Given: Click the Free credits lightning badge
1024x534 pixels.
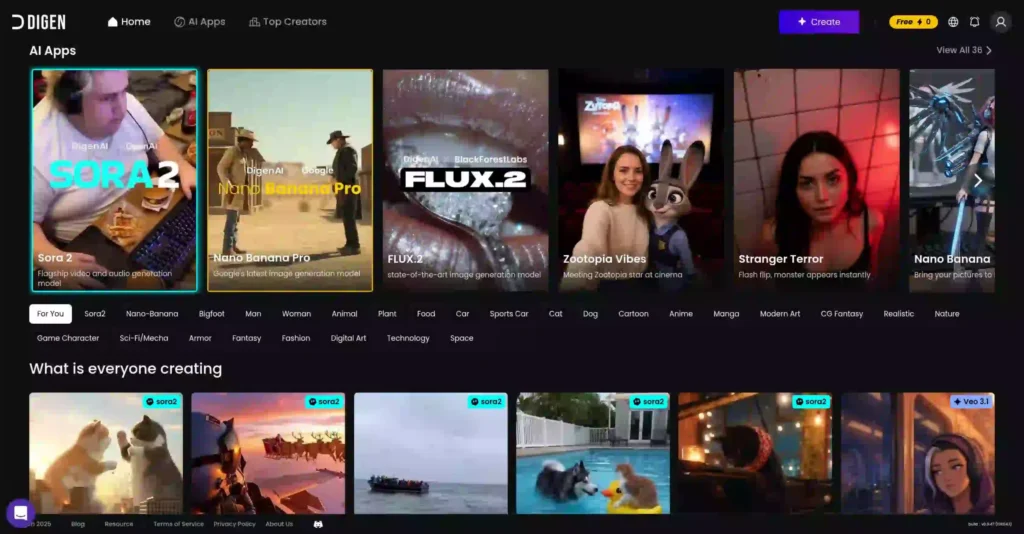Looking at the screenshot, I should [913, 22].
